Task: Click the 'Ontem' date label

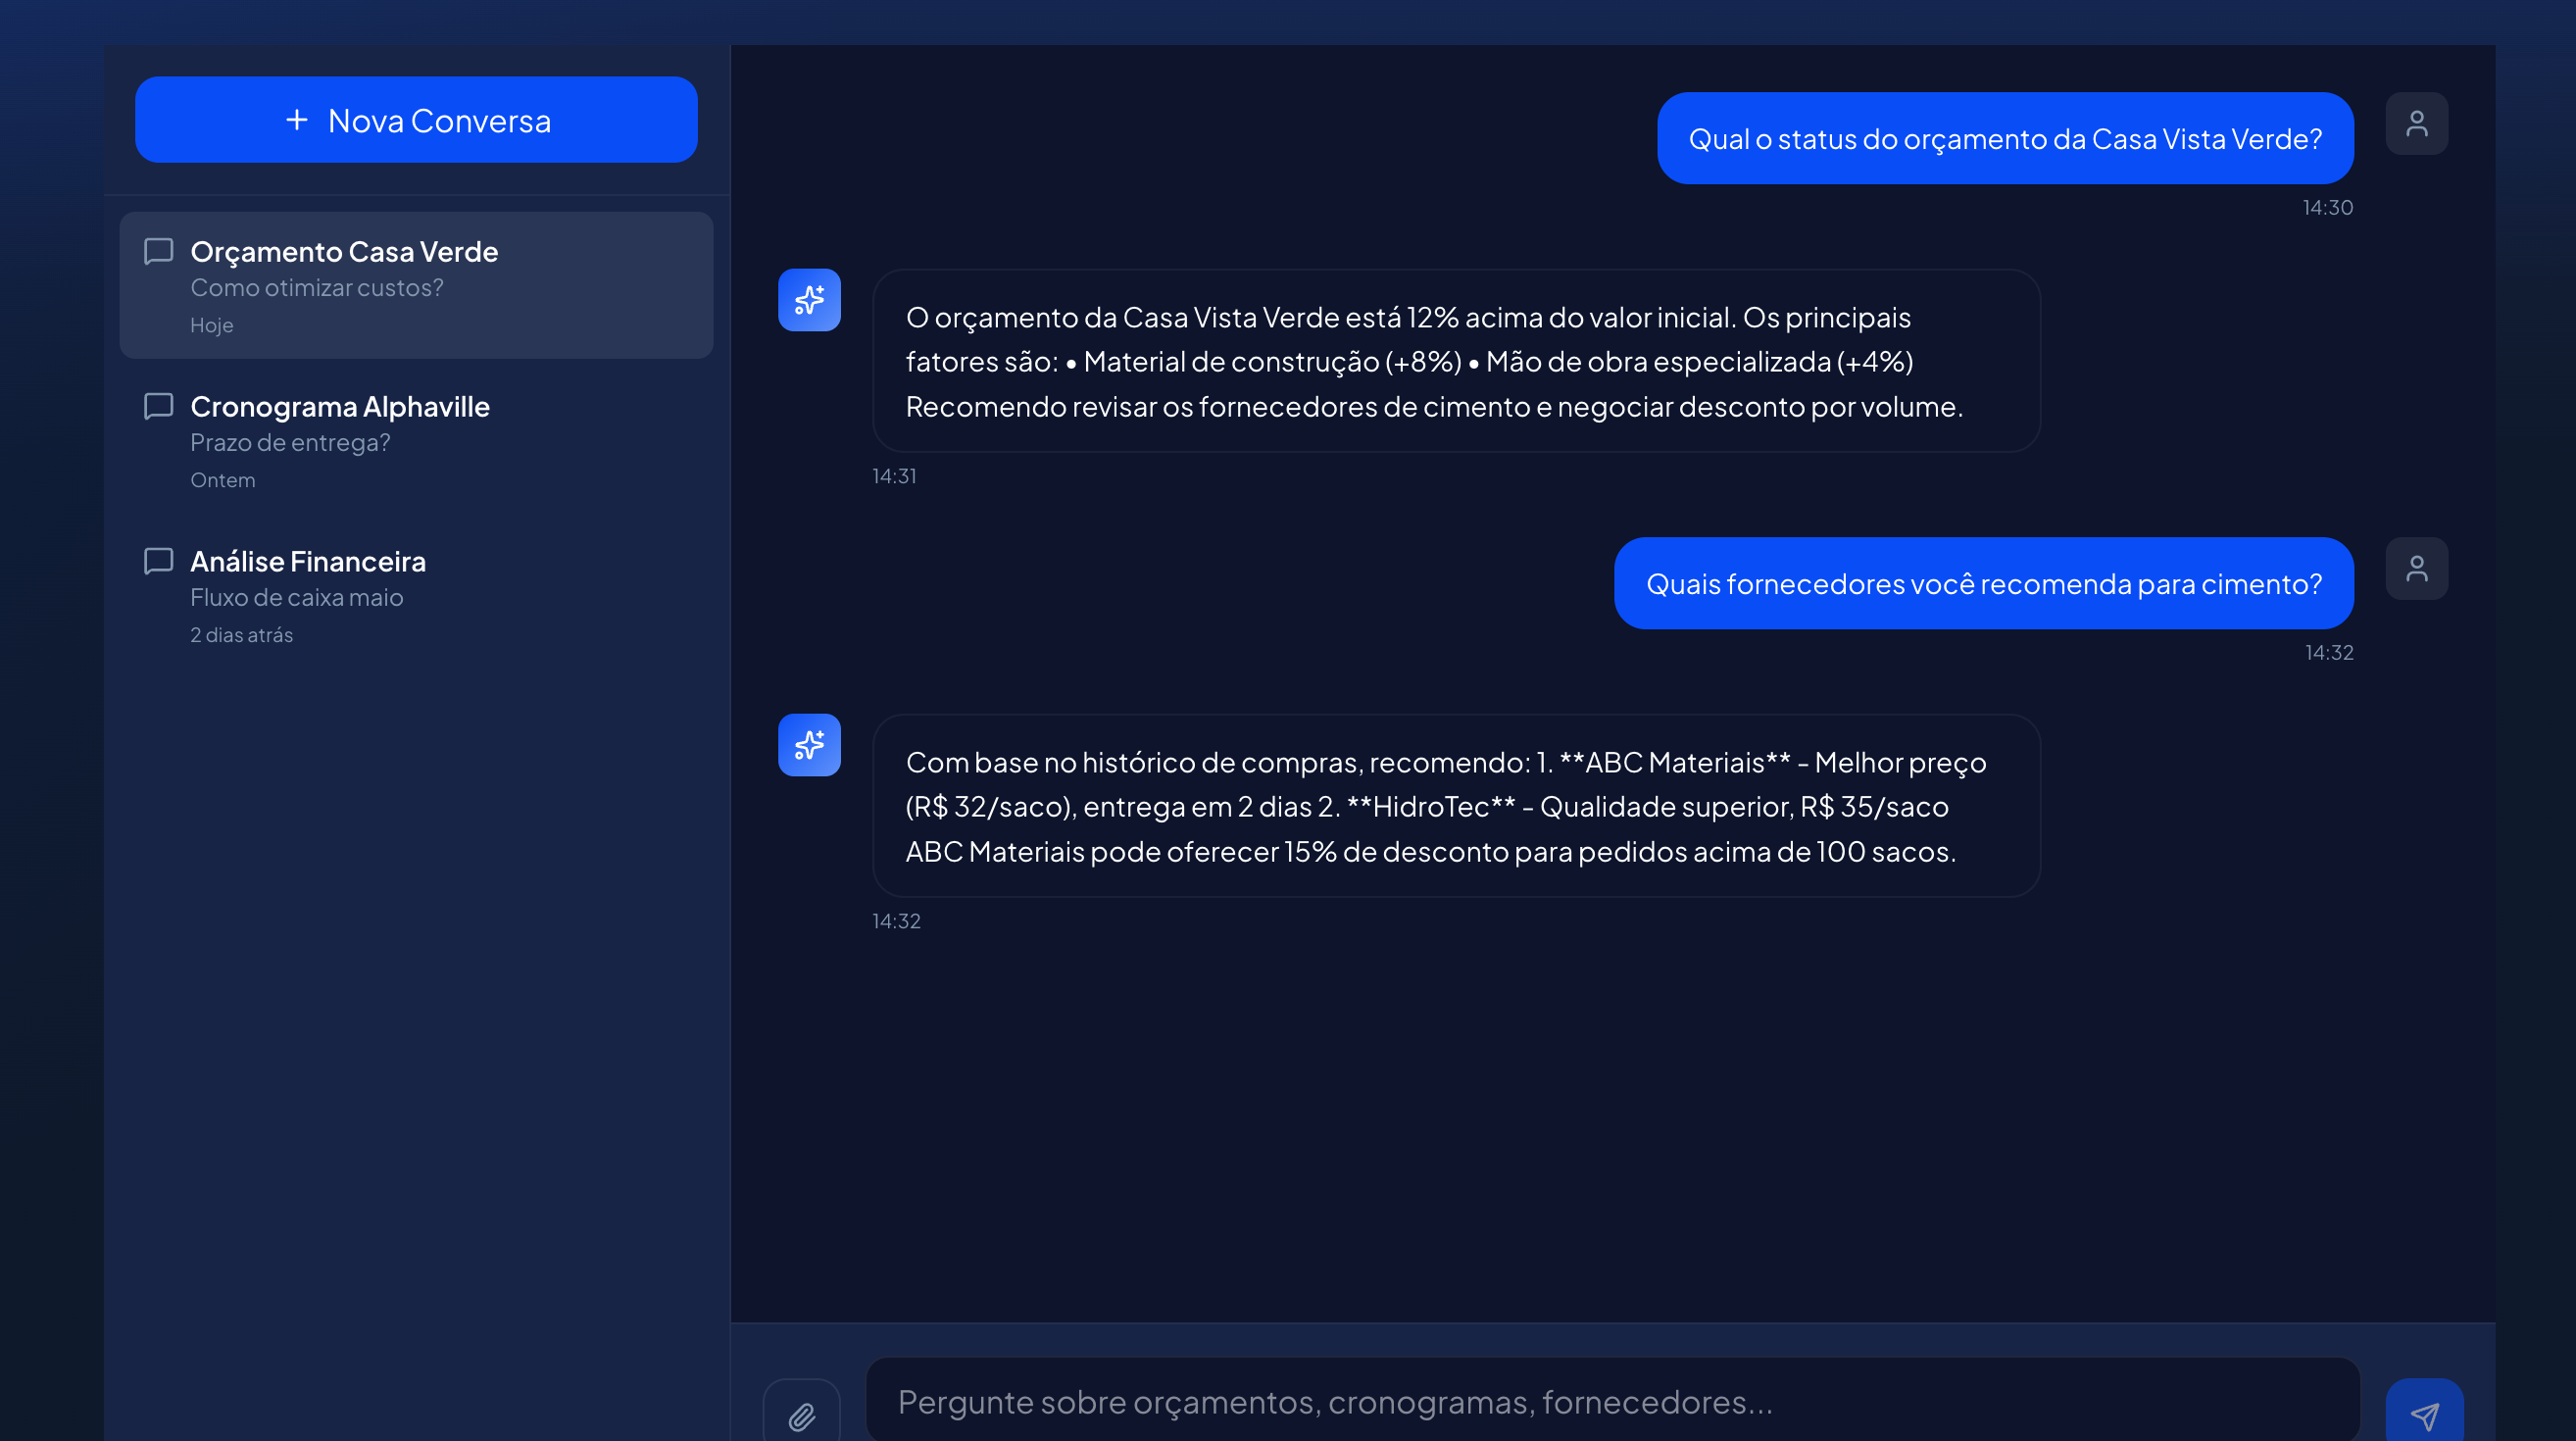Action: coord(223,480)
